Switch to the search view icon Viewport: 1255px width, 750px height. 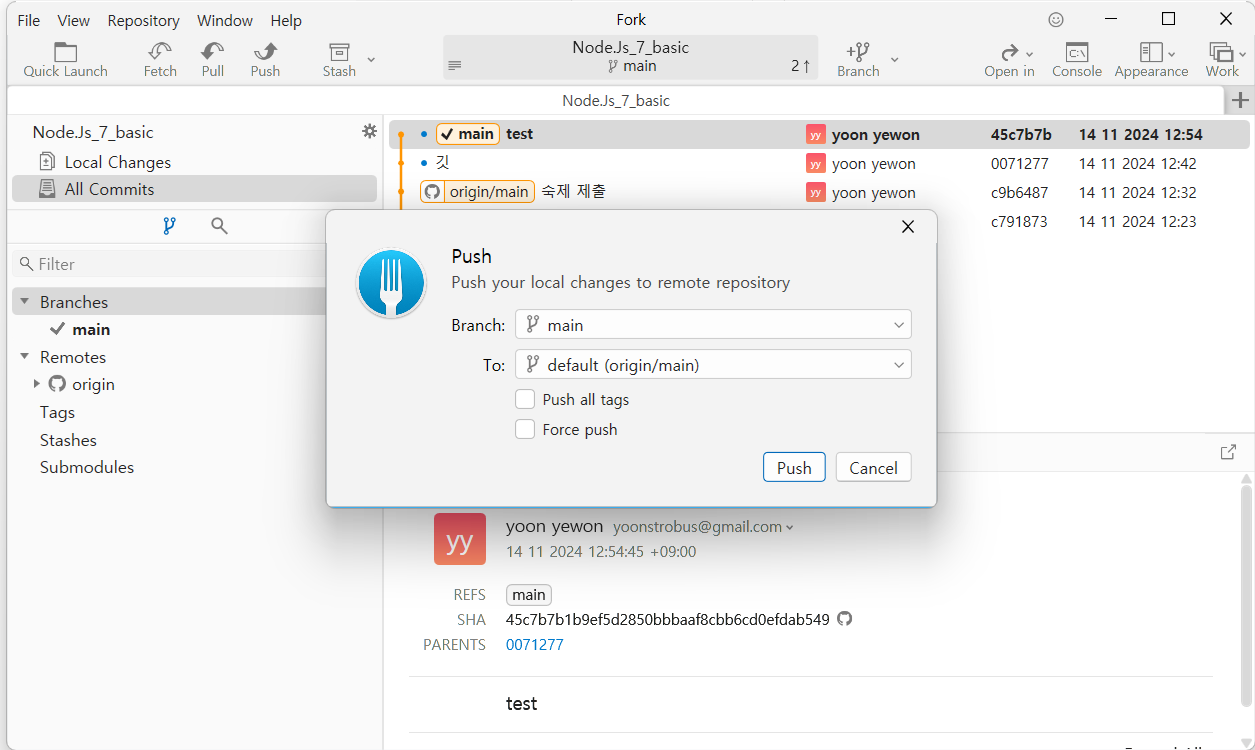pyautogui.click(x=219, y=226)
